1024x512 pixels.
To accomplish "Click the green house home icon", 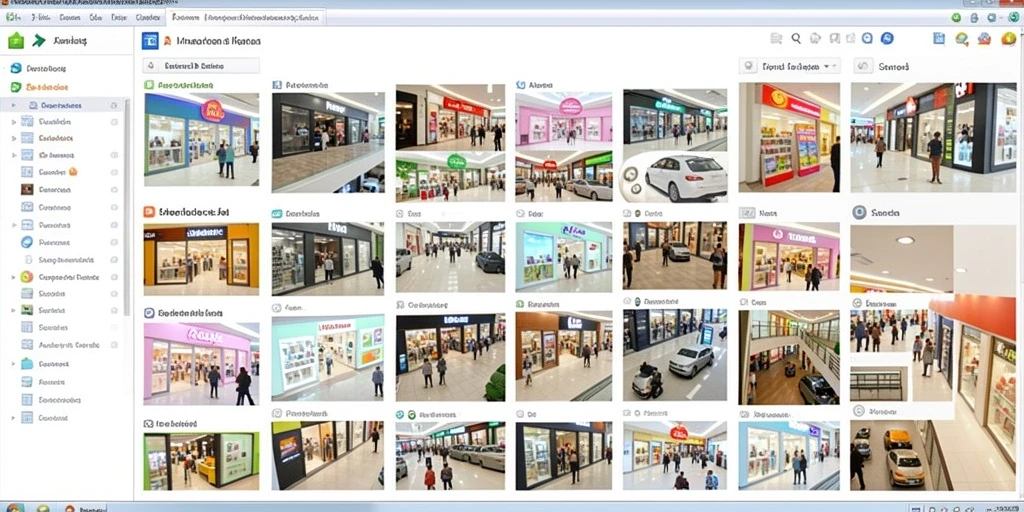I will 16,40.
